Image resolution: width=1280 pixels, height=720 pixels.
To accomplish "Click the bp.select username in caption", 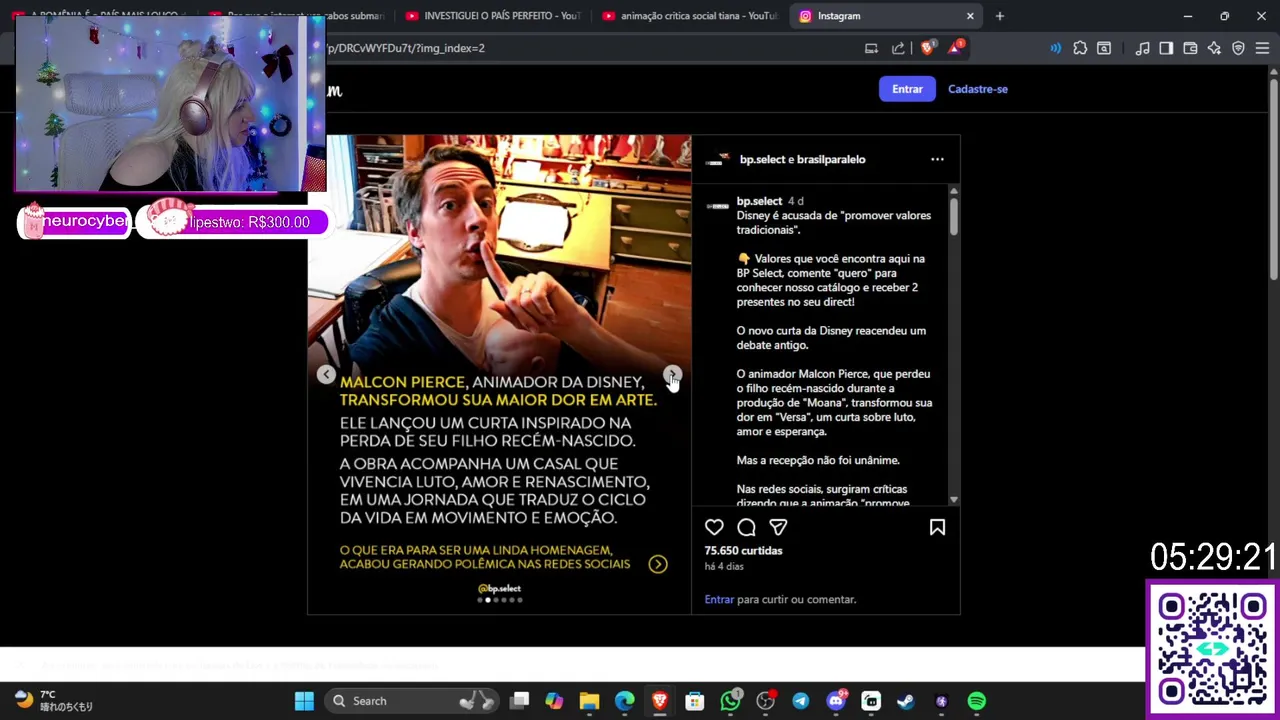I will 759,201.
